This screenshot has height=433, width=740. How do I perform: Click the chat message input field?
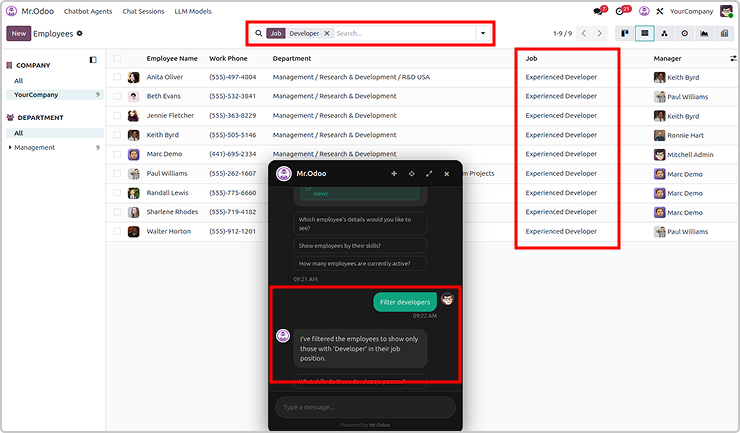[x=364, y=407]
